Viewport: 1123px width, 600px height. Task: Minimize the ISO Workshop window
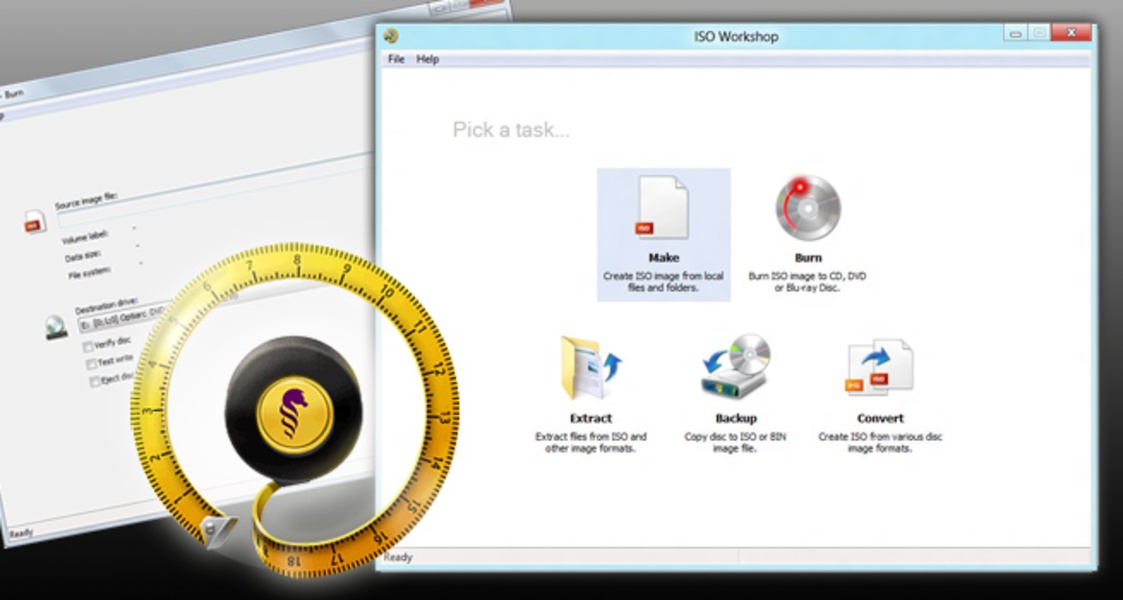point(1014,33)
